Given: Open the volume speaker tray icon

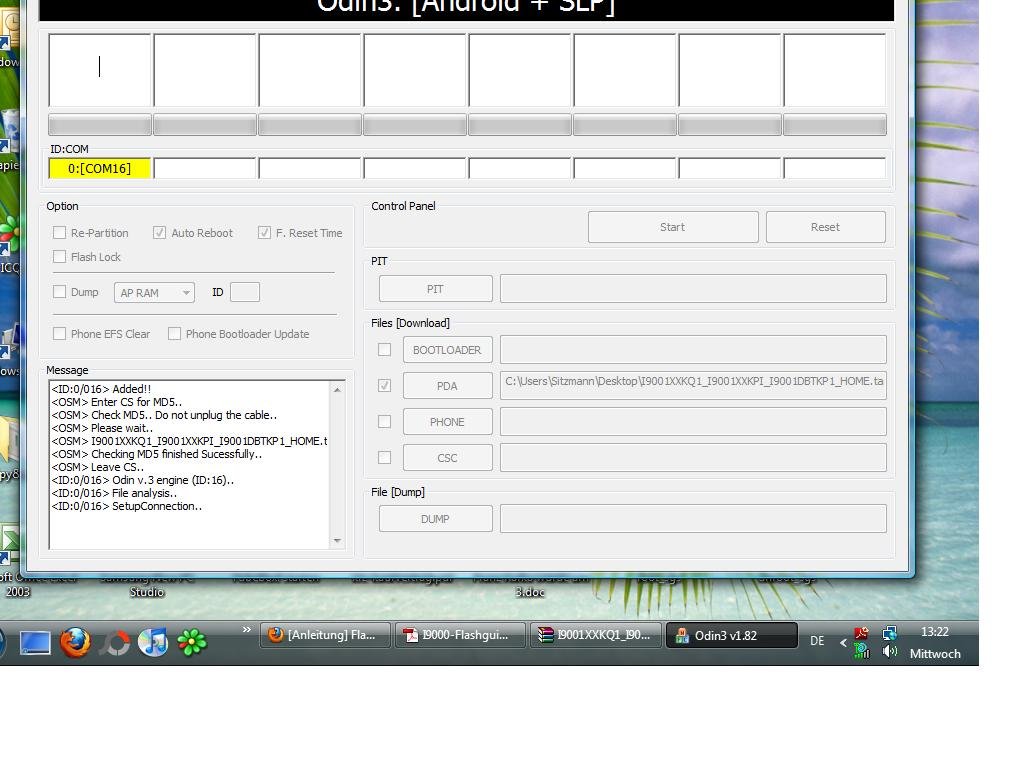Looking at the screenshot, I should (x=889, y=651).
